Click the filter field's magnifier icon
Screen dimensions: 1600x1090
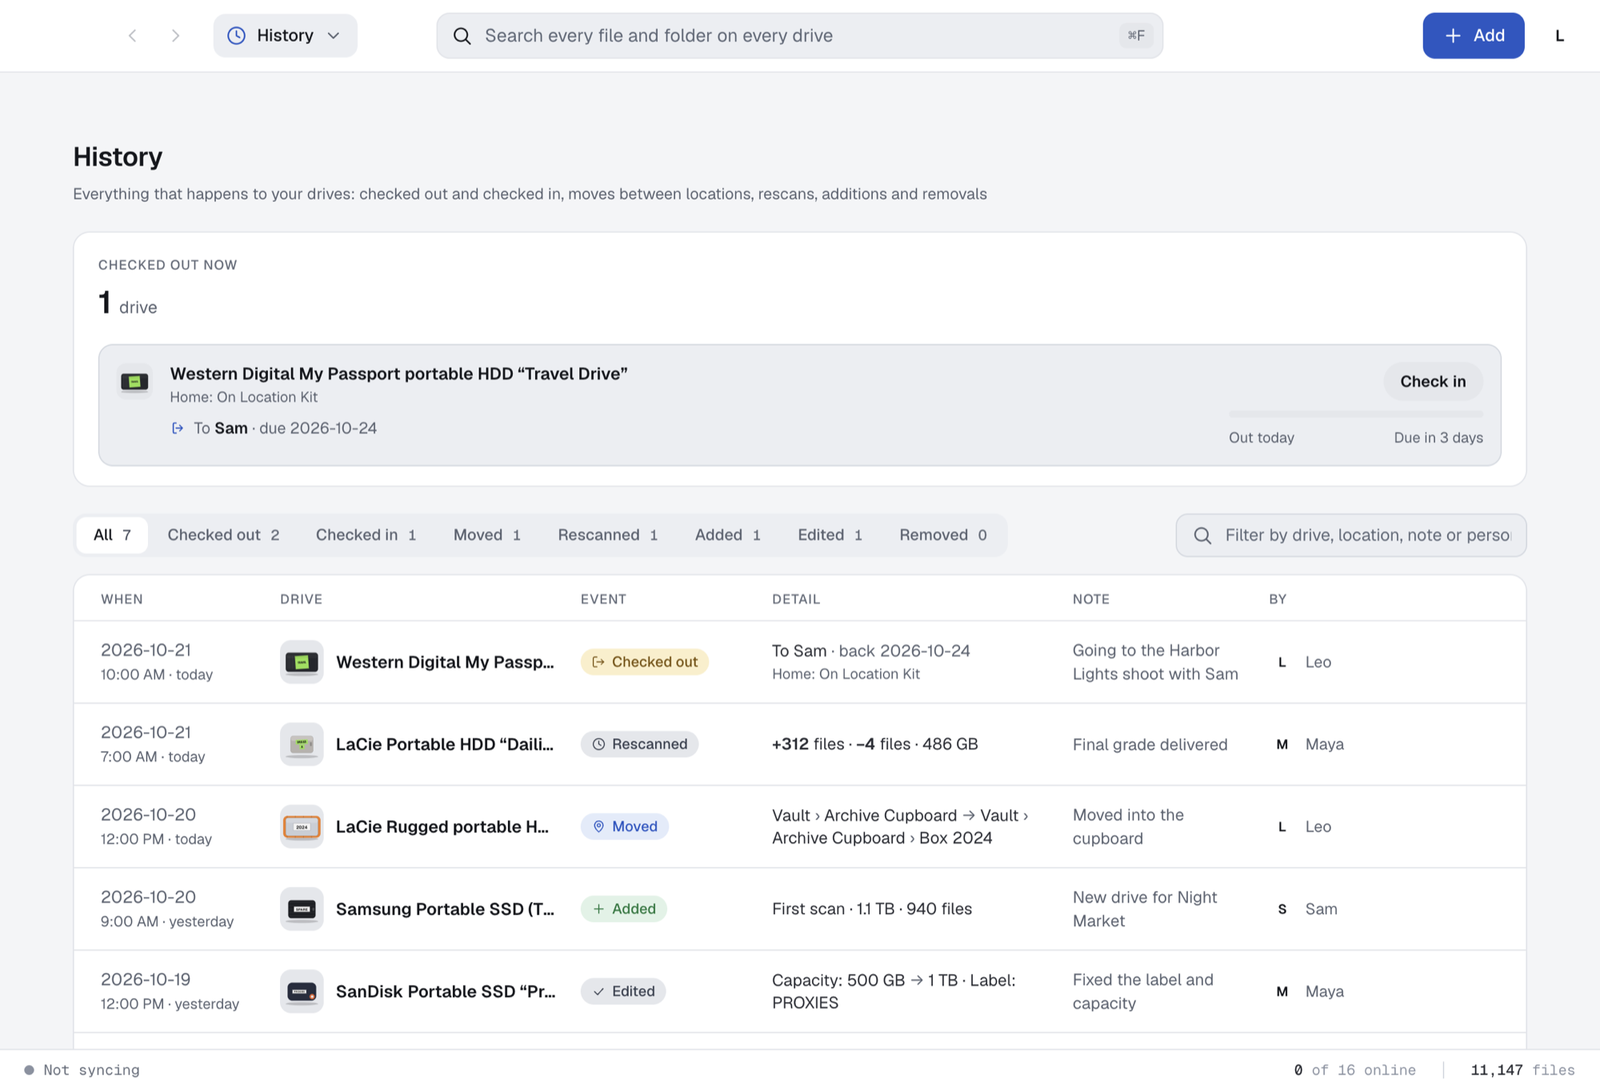[x=1203, y=535]
